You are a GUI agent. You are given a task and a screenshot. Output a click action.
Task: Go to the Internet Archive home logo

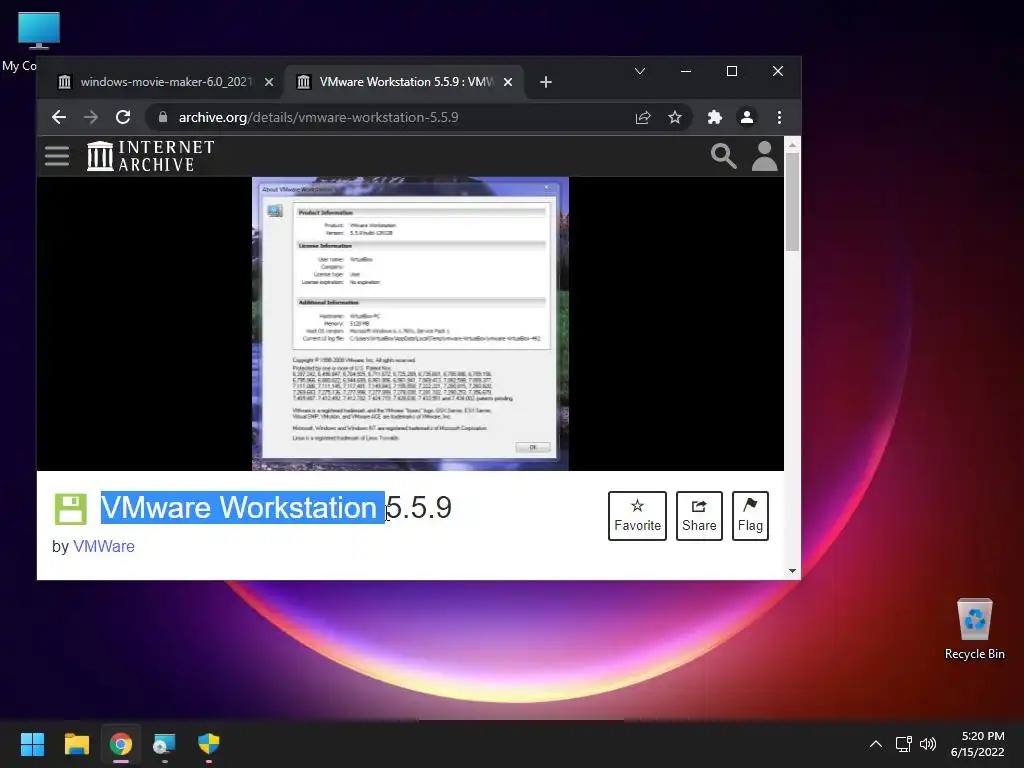click(150, 156)
